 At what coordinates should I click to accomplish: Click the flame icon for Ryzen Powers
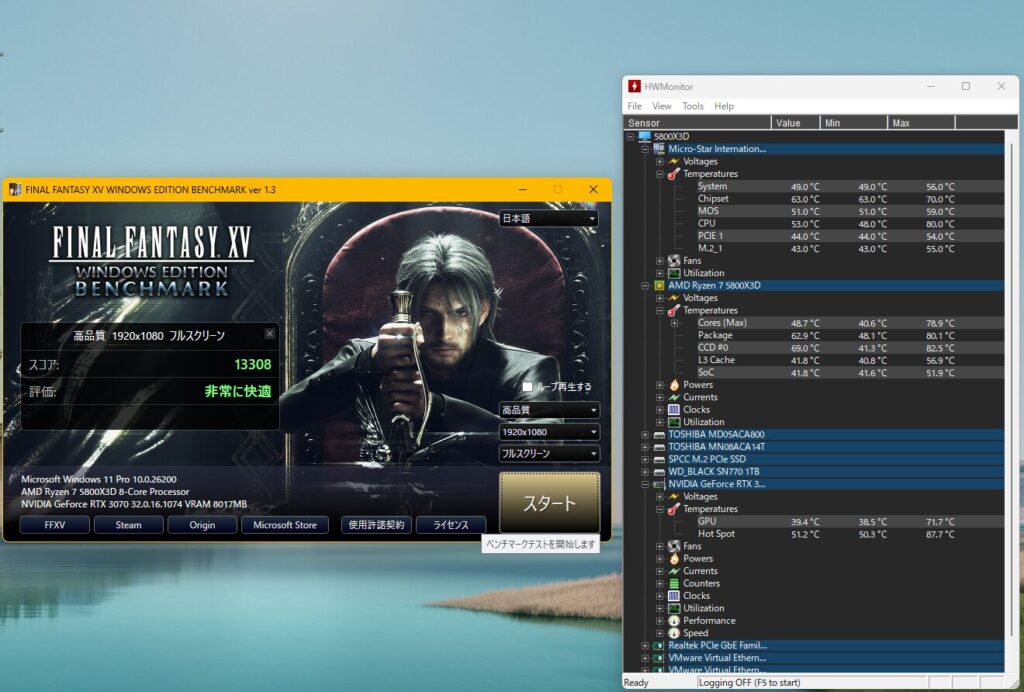click(x=674, y=385)
